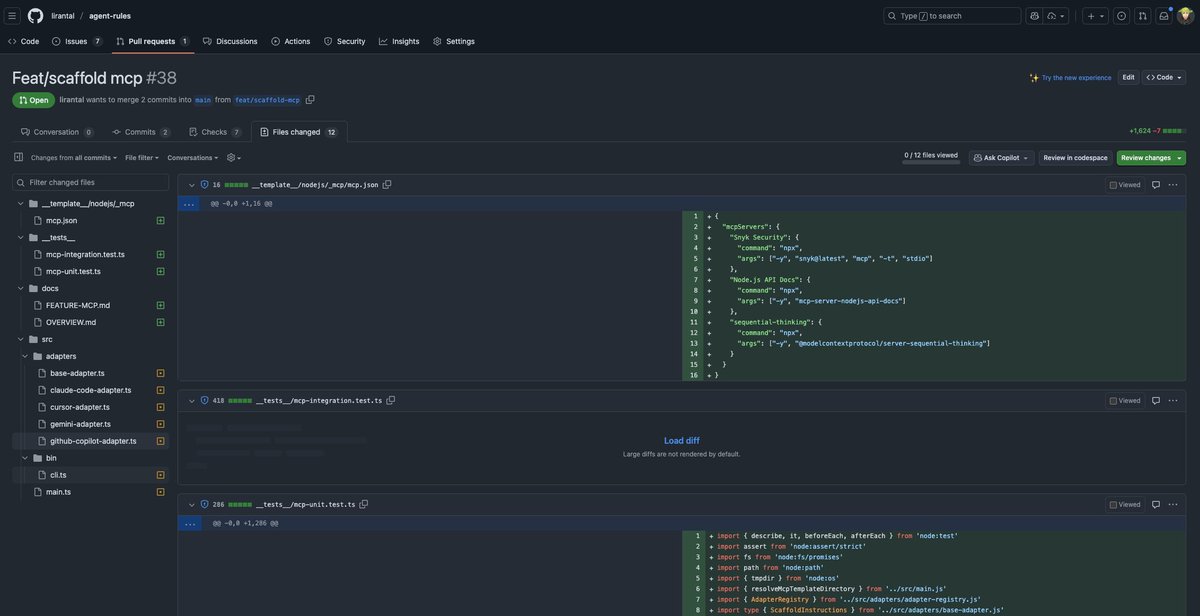This screenshot has height=616, width=1200.
Task: Collapse the docs folder in file tree
Action: click(x=21, y=288)
